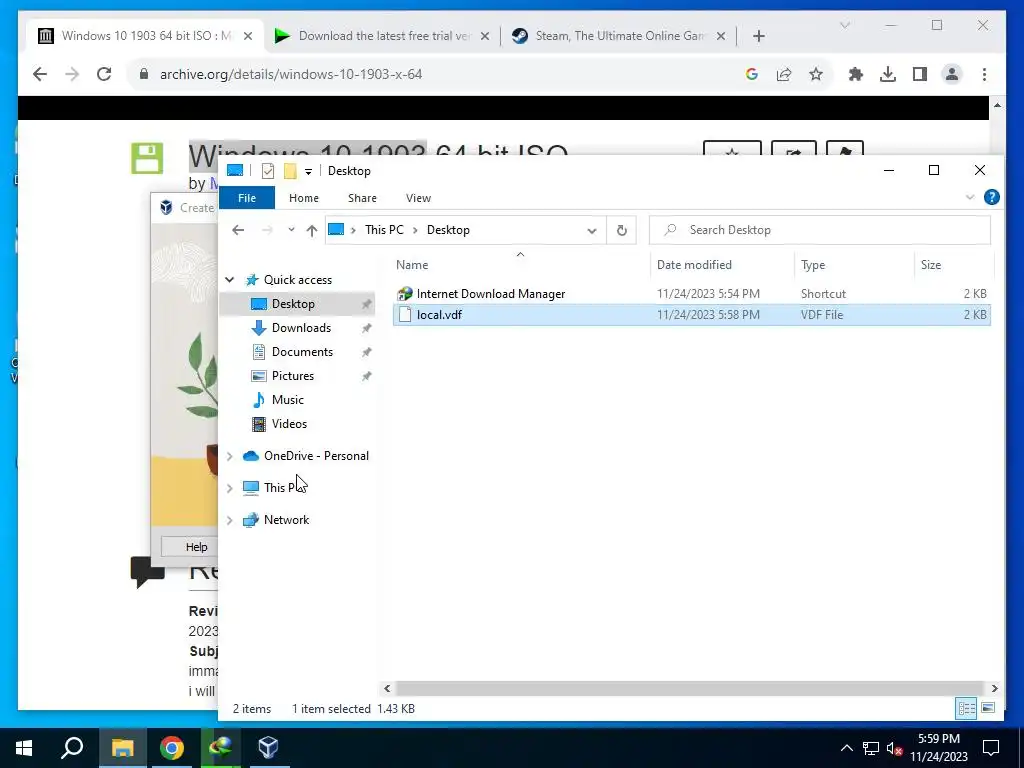This screenshot has height=768, width=1024.
Task: Open network icon in system tray
Action: (x=871, y=748)
